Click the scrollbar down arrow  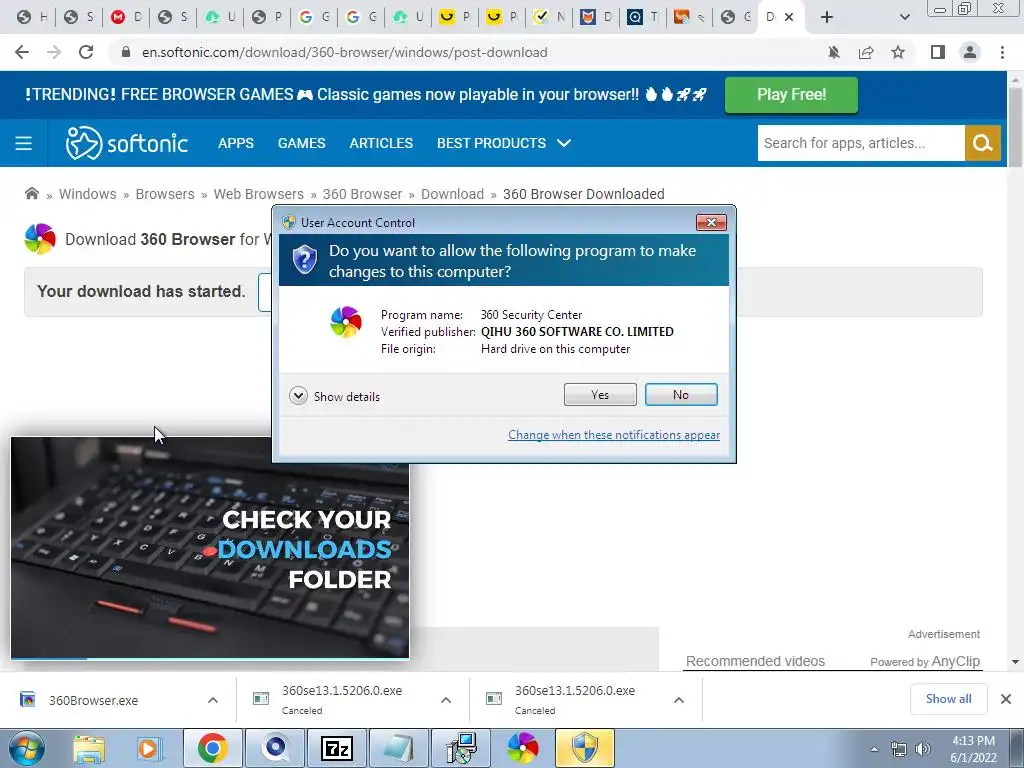pos(1015,662)
